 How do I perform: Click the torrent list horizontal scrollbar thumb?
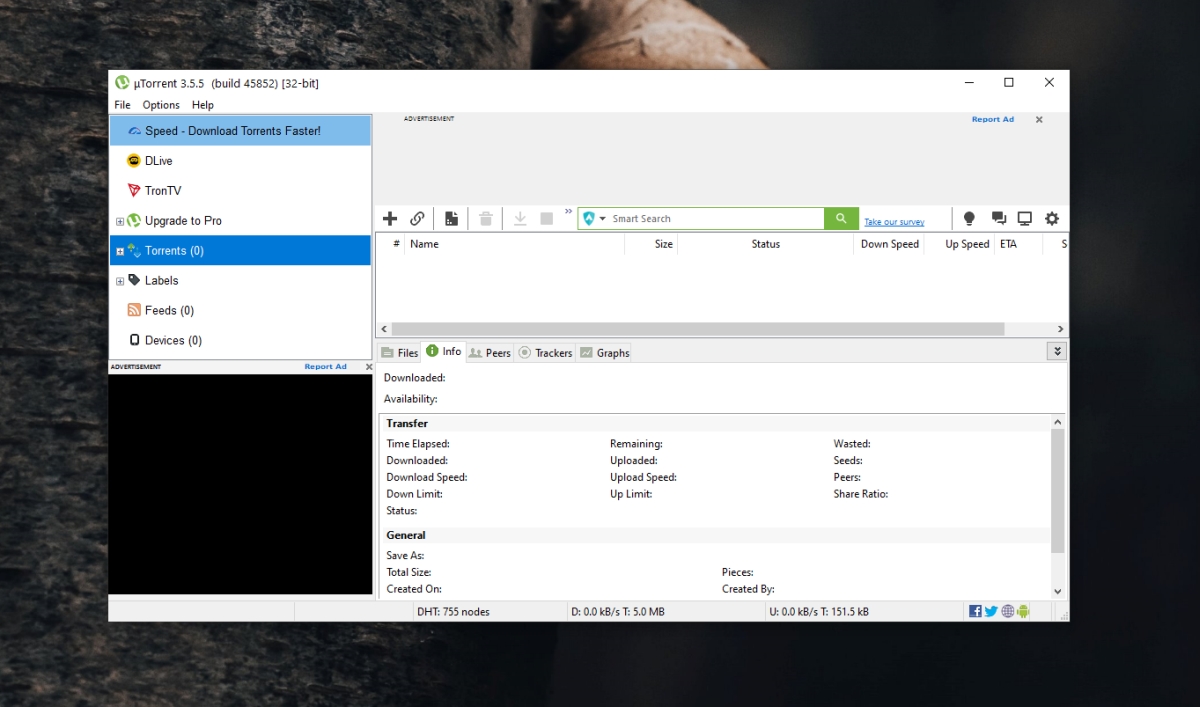(x=698, y=329)
